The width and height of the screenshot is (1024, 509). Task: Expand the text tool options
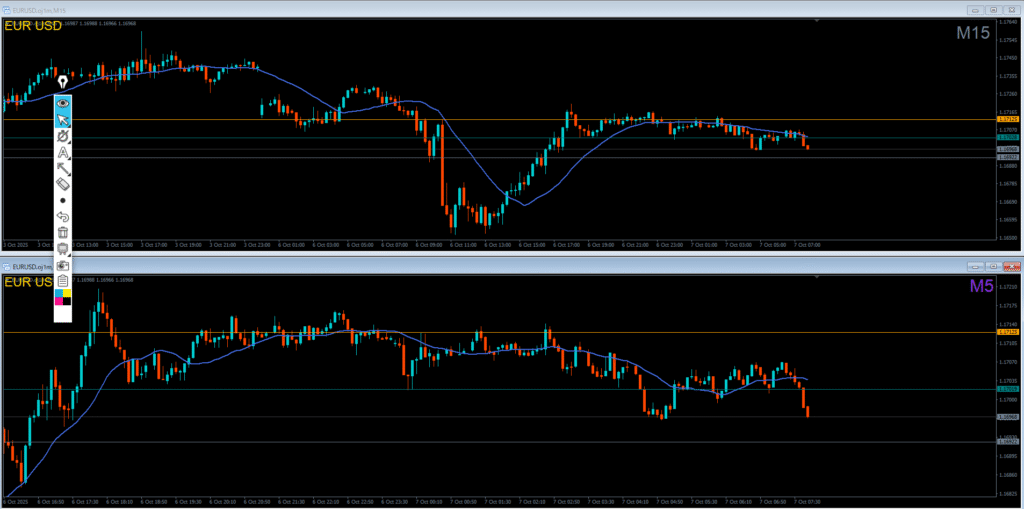point(63,153)
